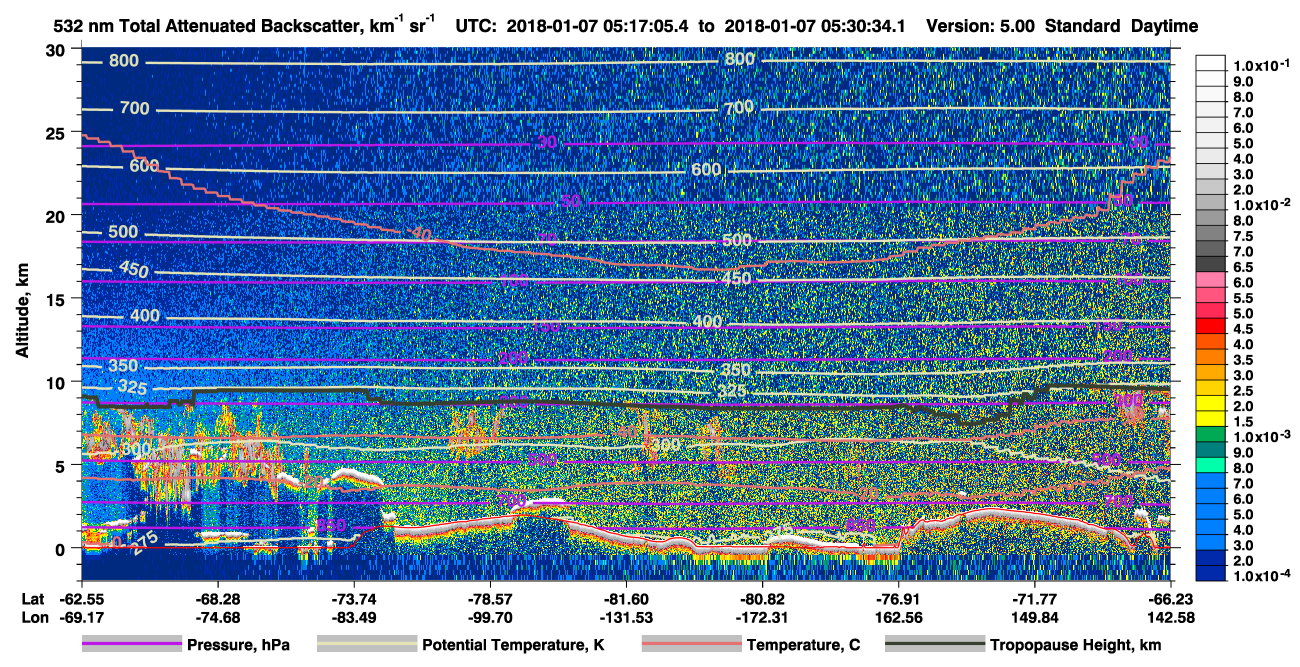Click the 'Altitude, km' axis label

22,313
